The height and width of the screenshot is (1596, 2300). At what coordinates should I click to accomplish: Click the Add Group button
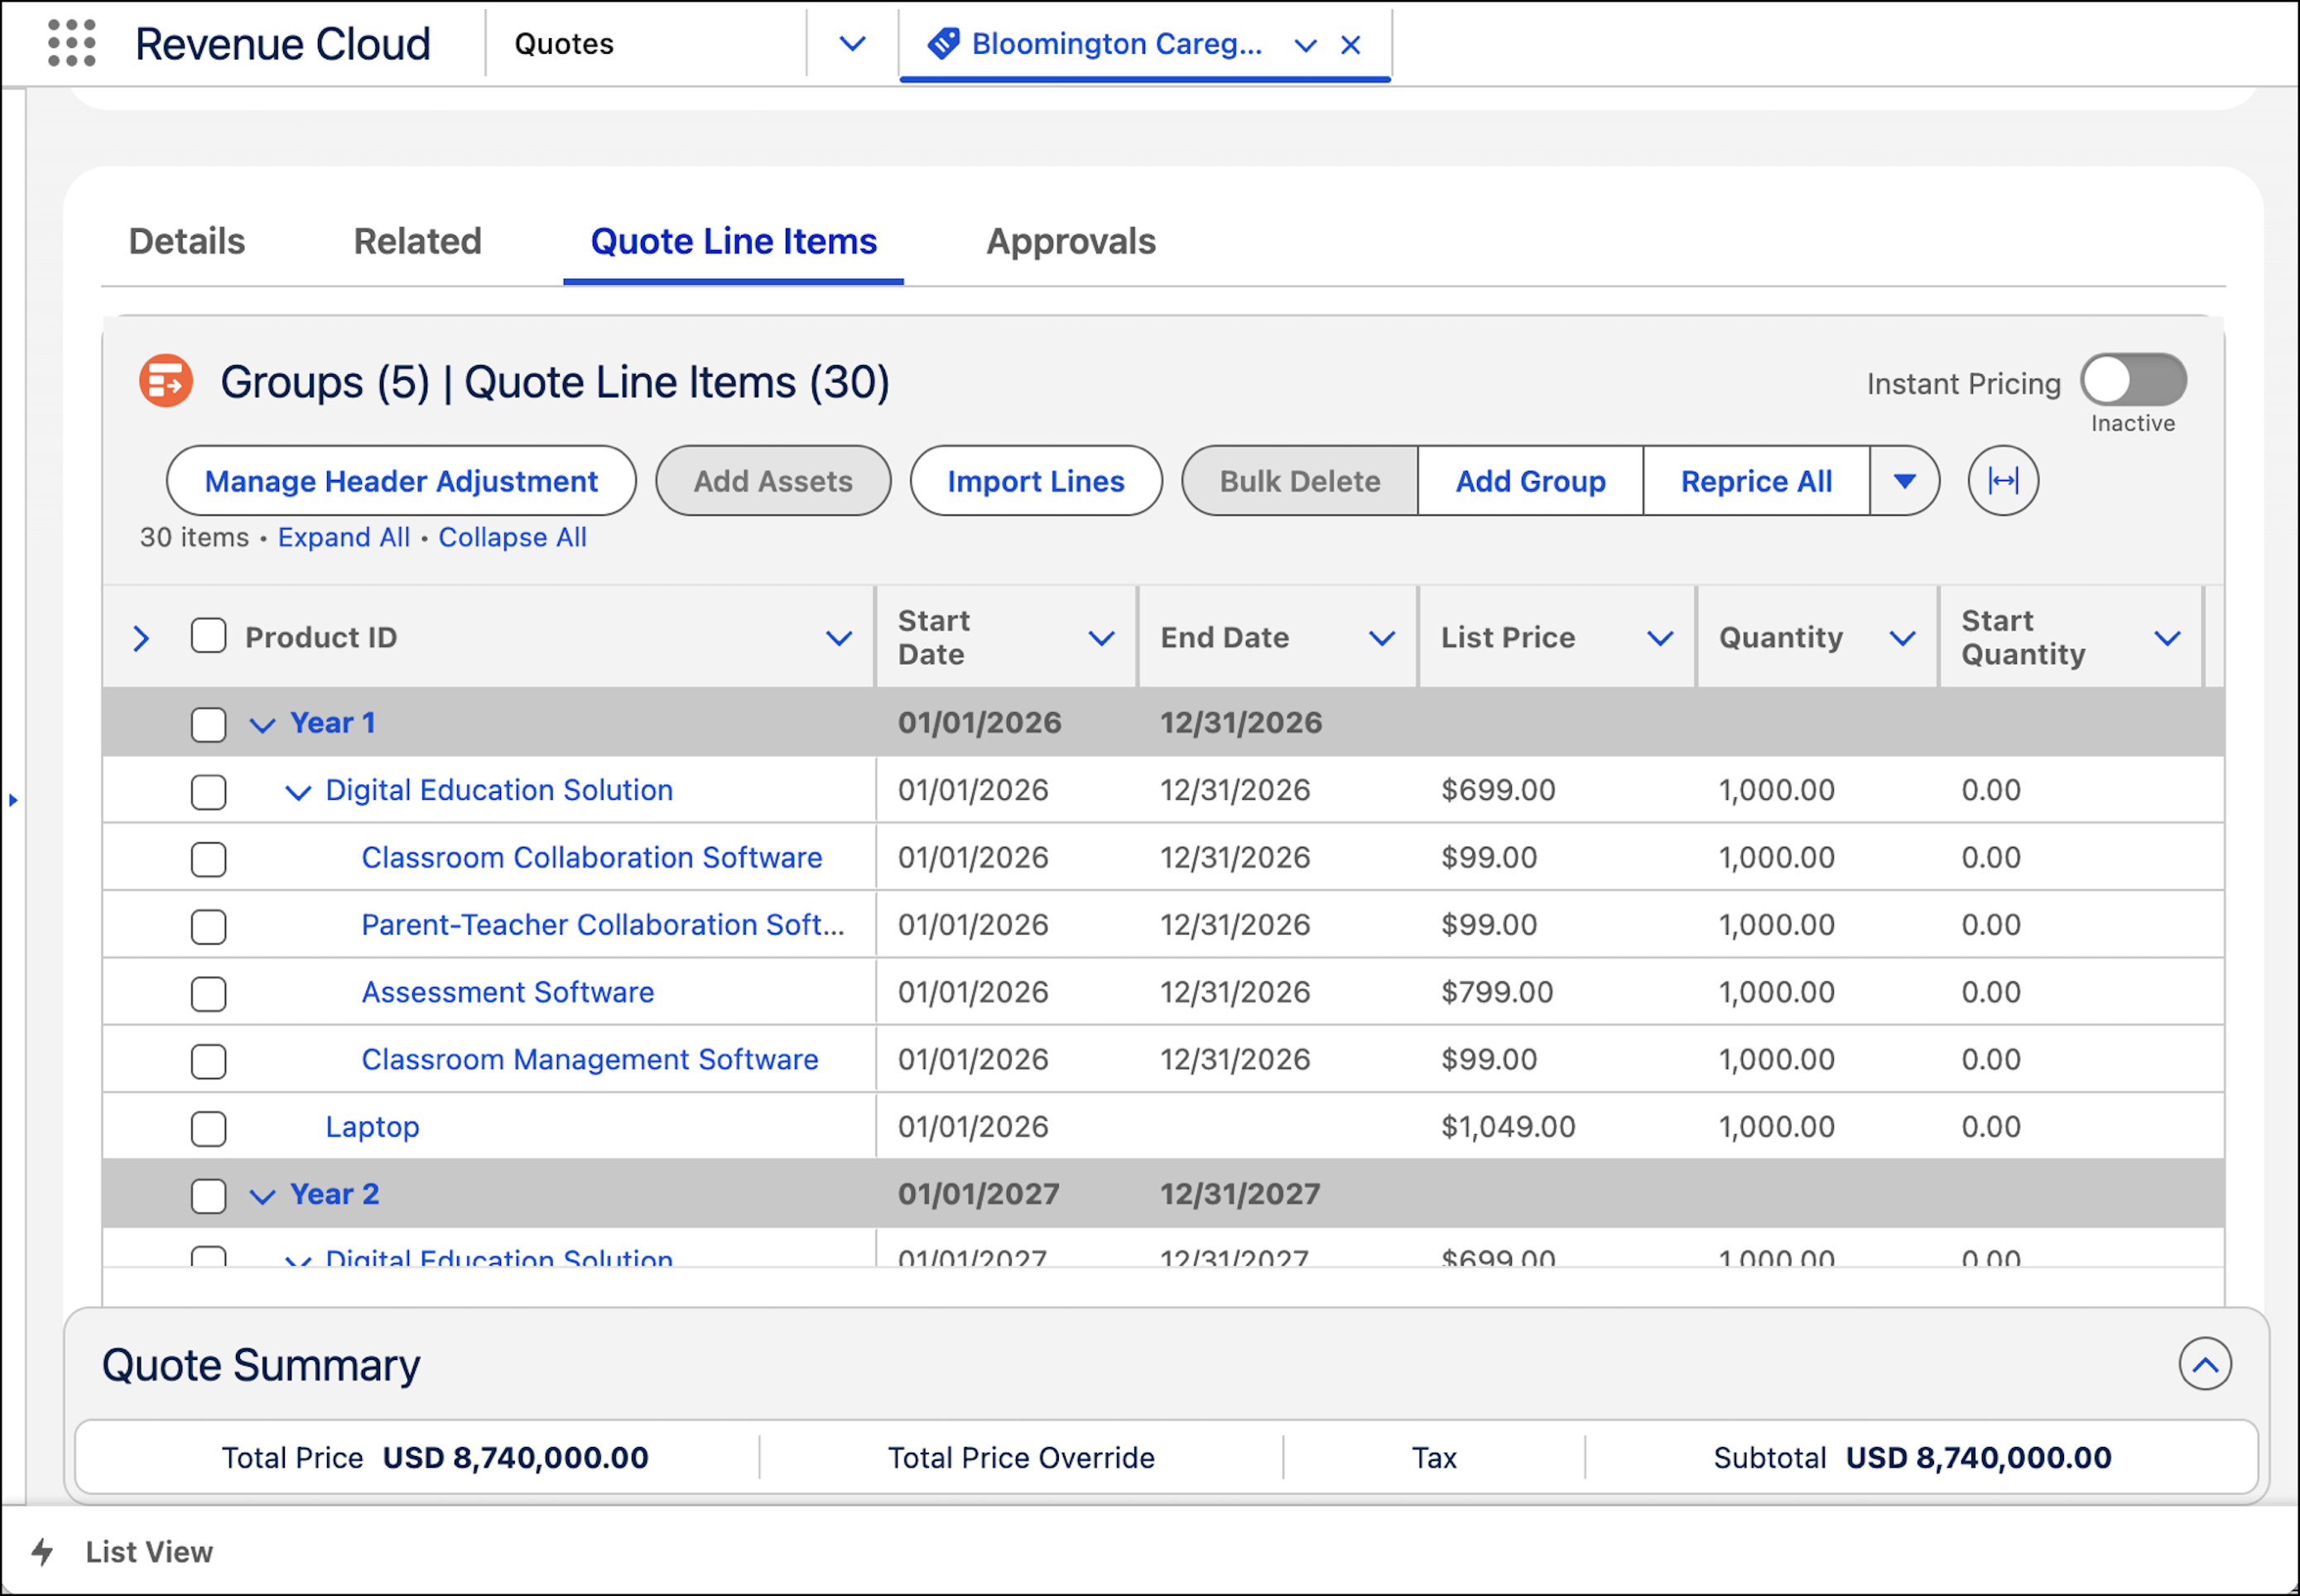1530,481
